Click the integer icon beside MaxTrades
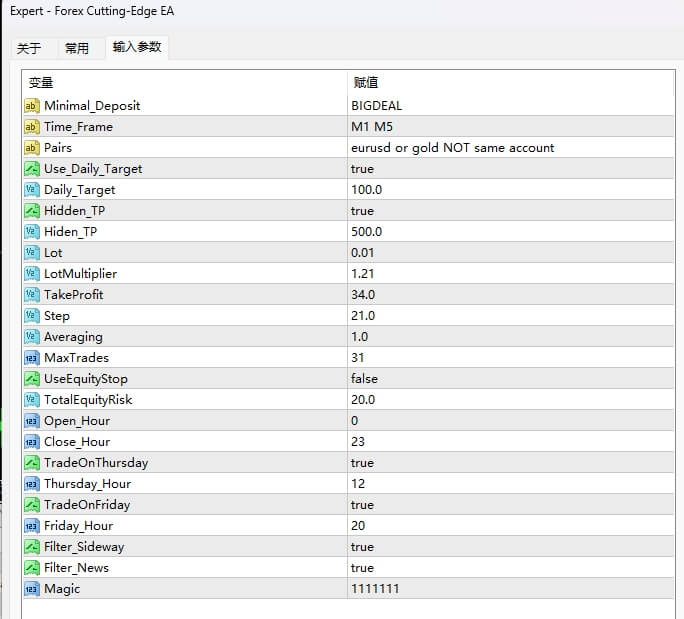Image resolution: width=684 pixels, height=619 pixels. point(31,358)
